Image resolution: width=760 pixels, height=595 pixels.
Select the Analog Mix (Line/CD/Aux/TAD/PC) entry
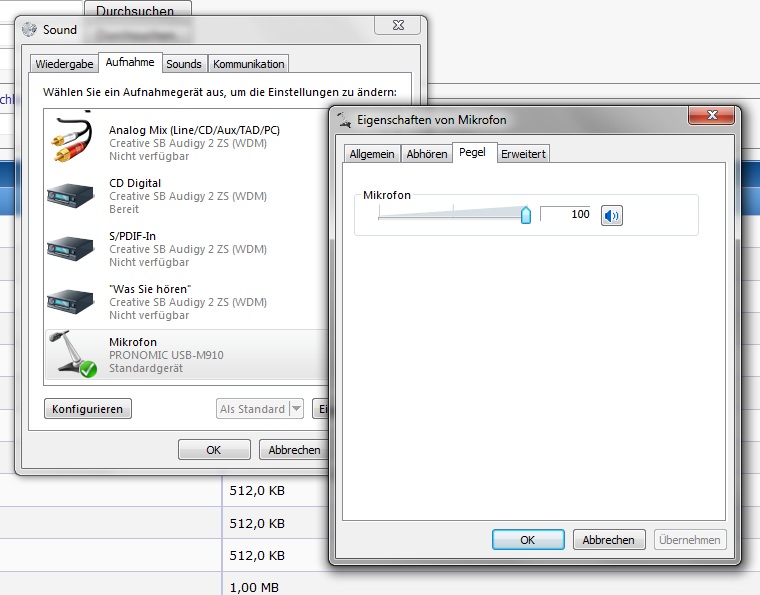(194, 130)
